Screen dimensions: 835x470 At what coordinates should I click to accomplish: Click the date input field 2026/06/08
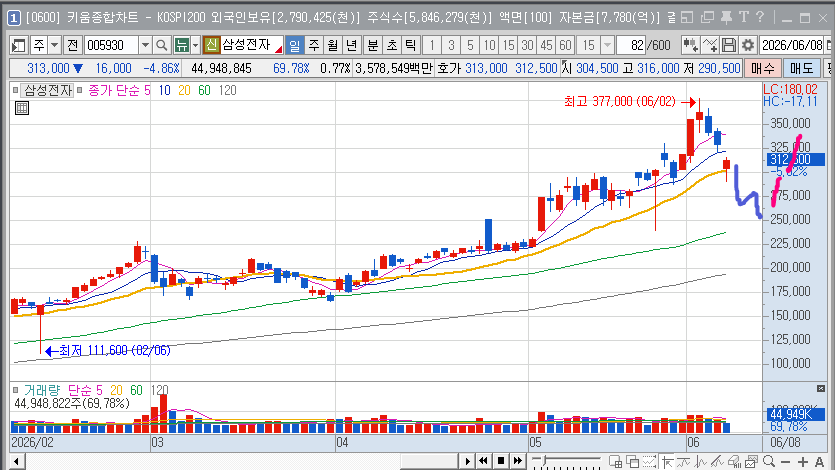point(792,45)
